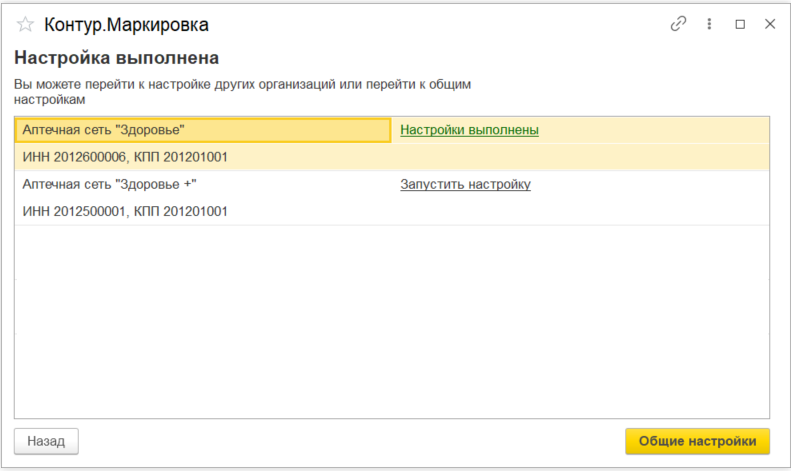This screenshot has height=471, width=791.
Task: Go back with the Назад button
Action: [46, 441]
